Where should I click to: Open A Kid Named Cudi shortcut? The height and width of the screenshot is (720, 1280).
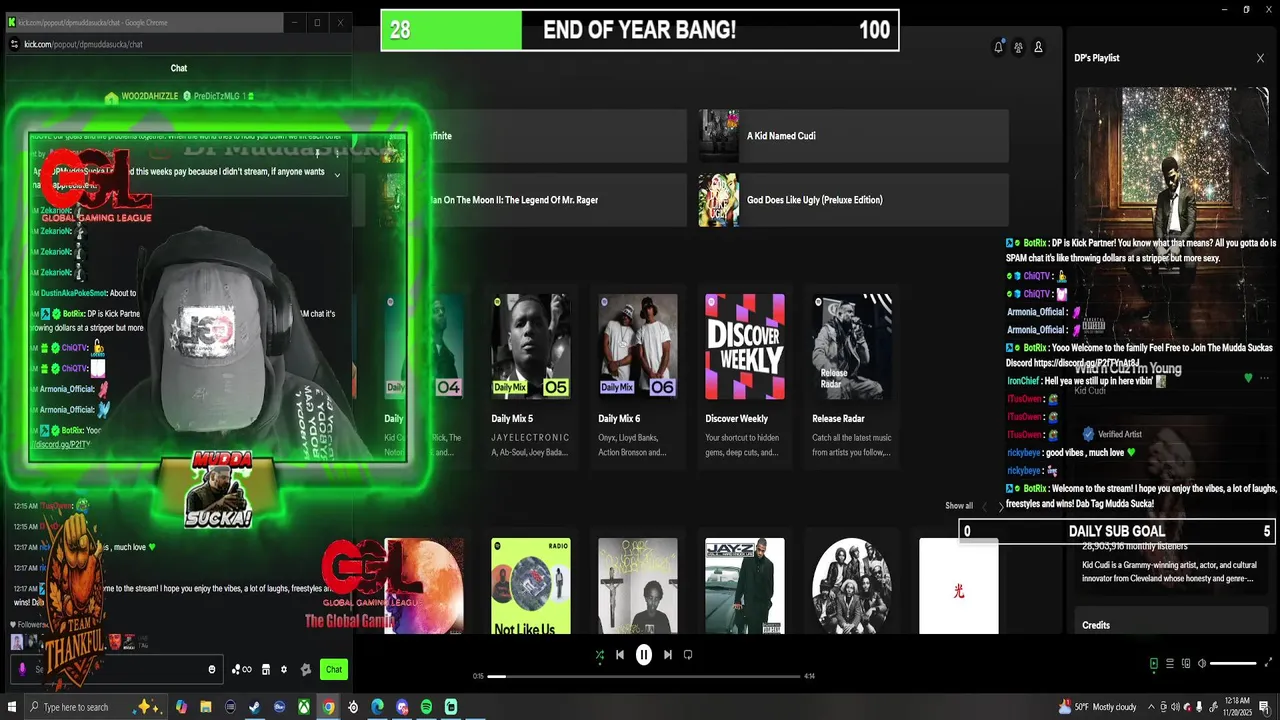pyautogui.click(x=853, y=136)
